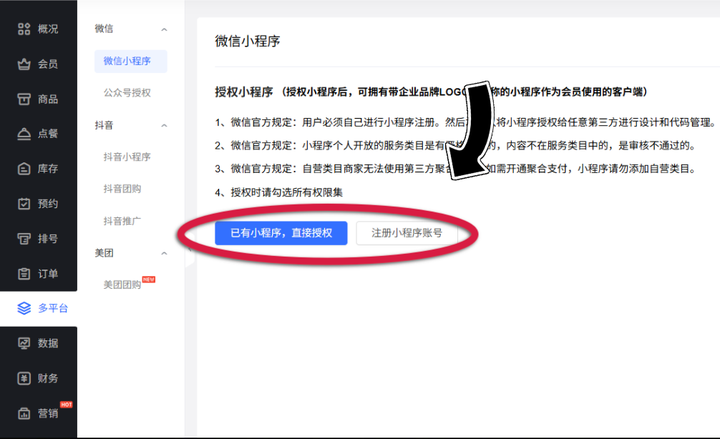Click the line 4、授权时请勾选所有权限集
This screenshot has width=720, height=439.
279,192
